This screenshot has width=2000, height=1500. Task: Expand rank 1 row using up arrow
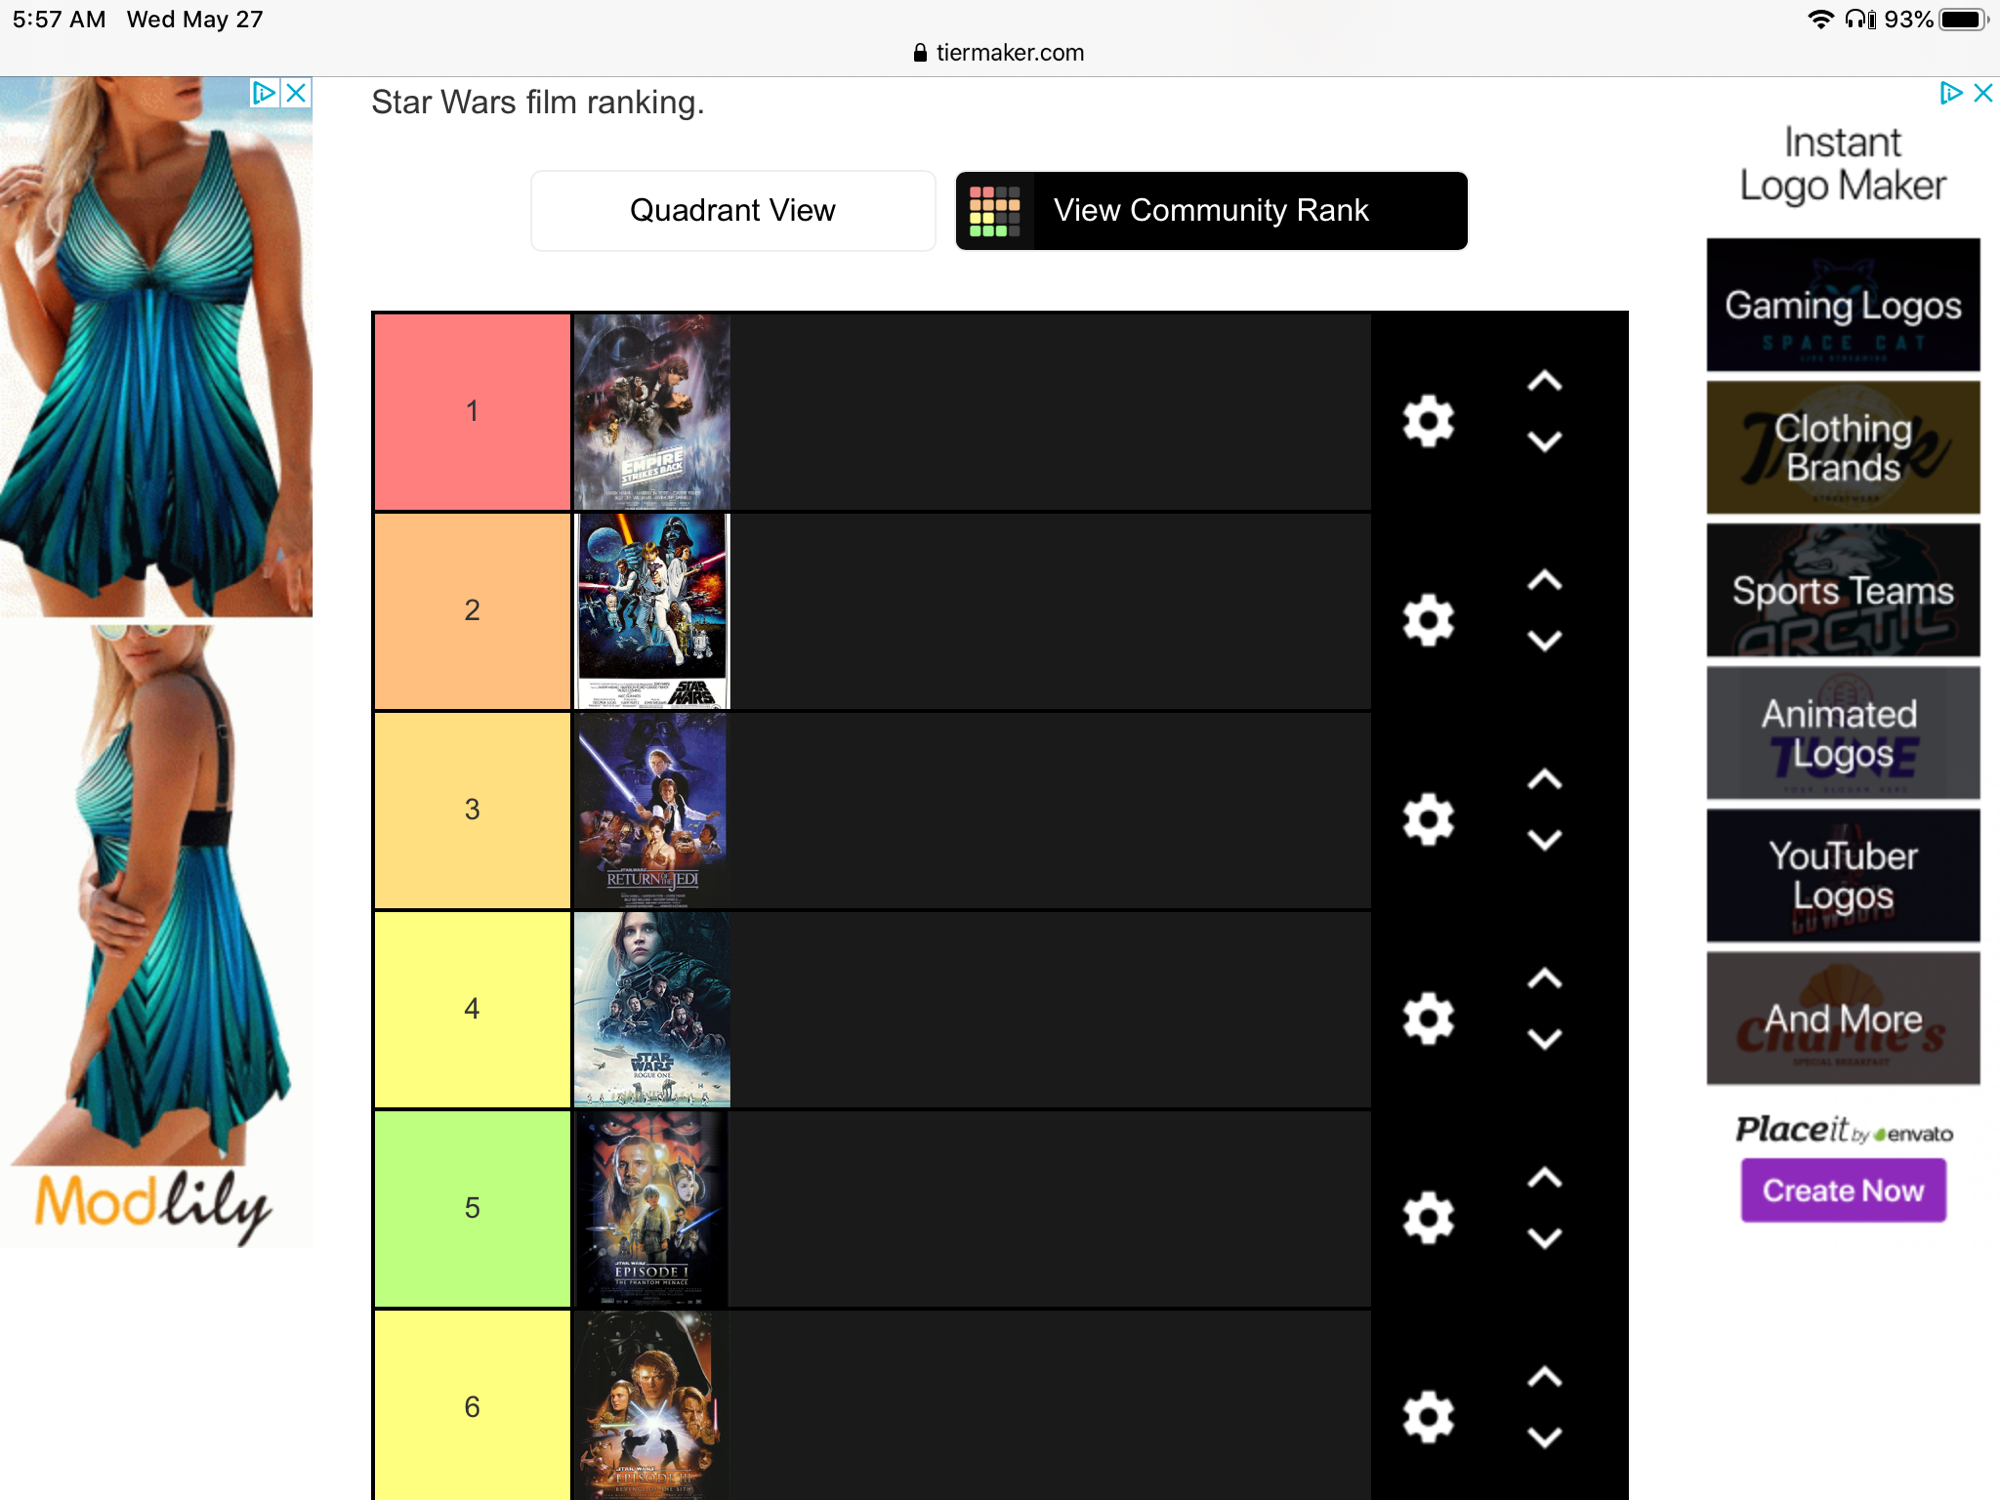[1540, 384]
